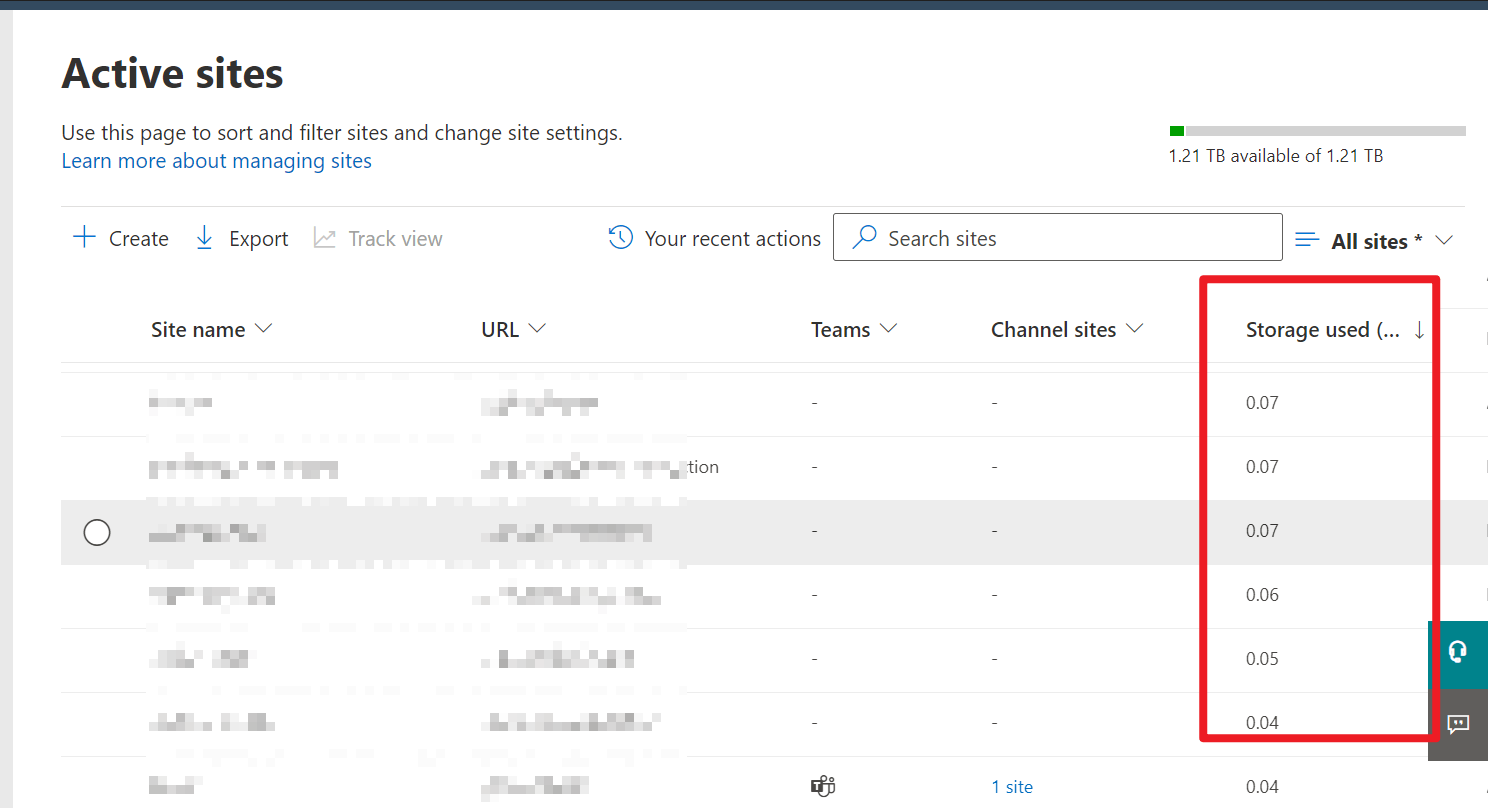Open the feedback chat icon
This screenshot has height=808, width=1488.
(x=1458, y=725)
